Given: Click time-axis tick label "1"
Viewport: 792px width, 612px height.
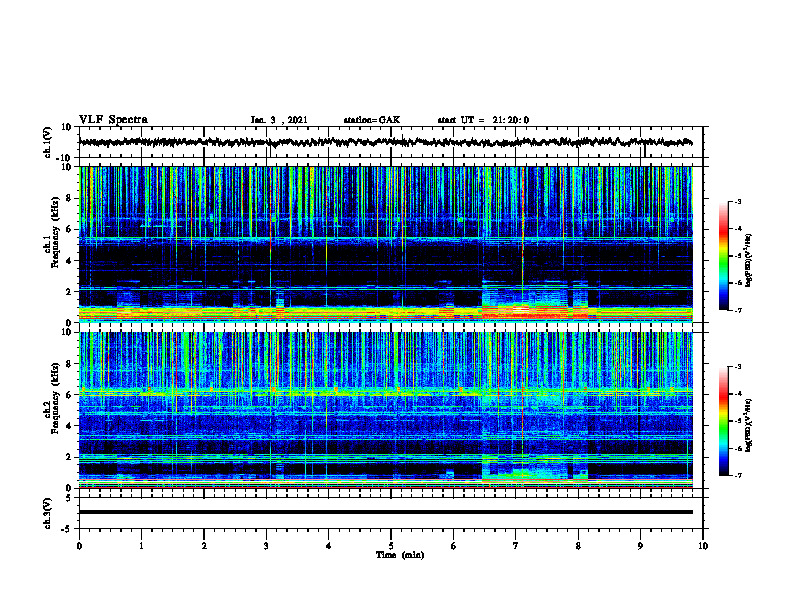Looking at the screenshot, I should pos(141,546).
